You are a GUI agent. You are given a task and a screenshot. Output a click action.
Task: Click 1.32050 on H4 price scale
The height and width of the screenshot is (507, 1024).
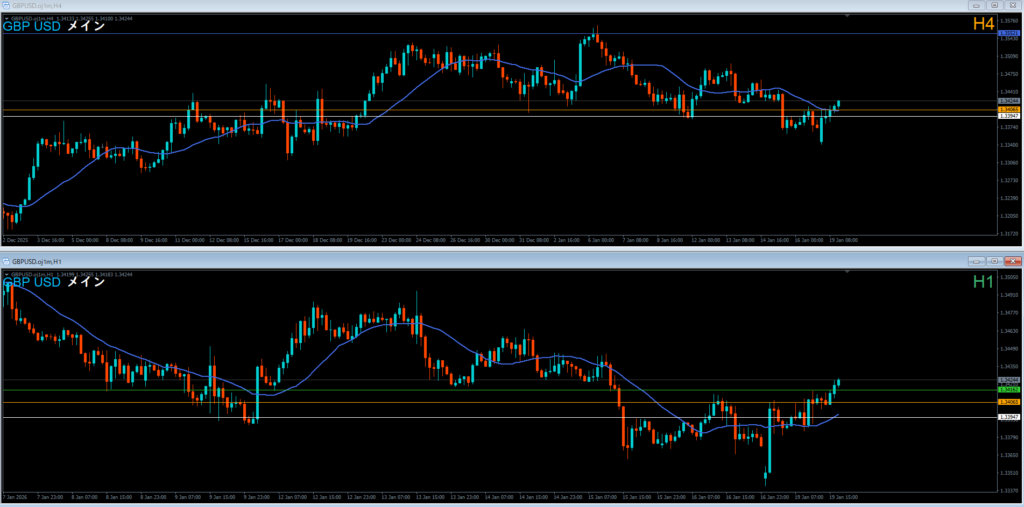click(1010, 216)
